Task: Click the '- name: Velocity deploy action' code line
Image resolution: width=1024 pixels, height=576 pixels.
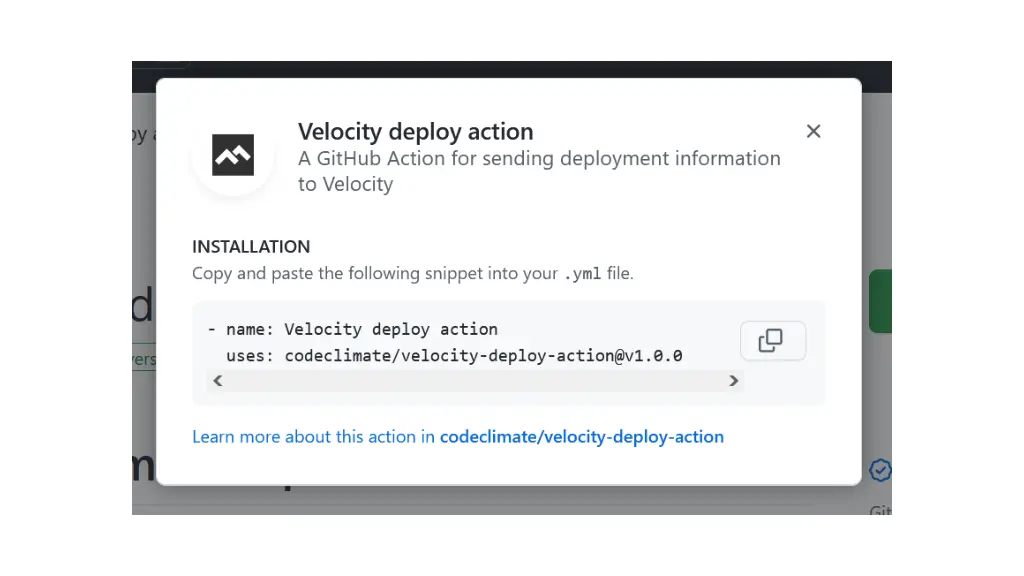Action: click(353, 329)
